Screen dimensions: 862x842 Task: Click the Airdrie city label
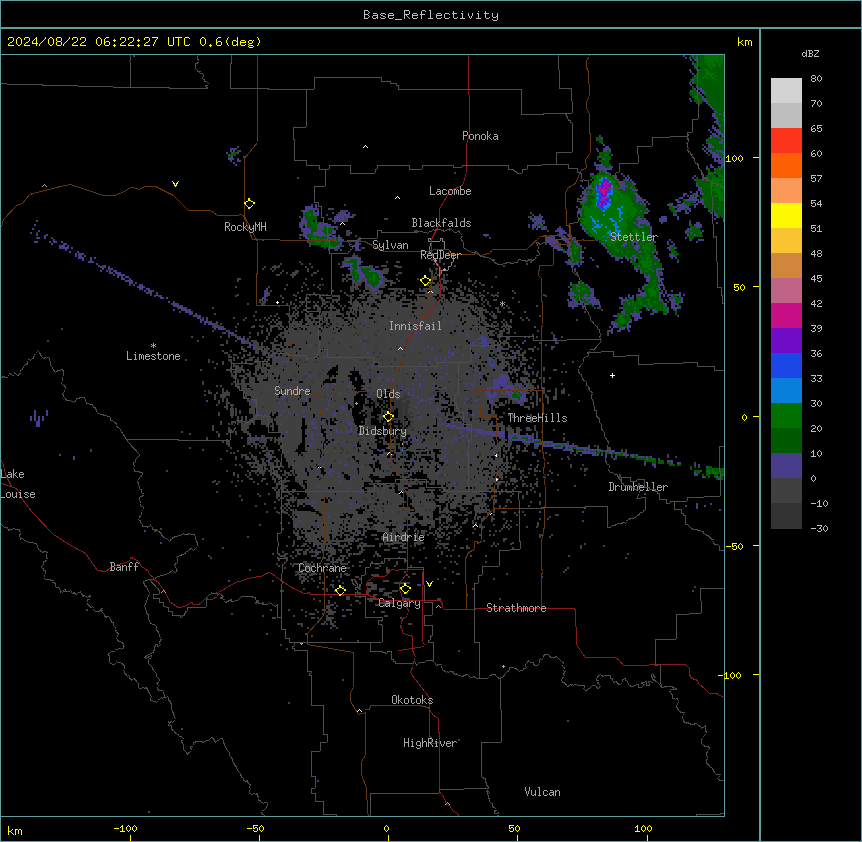coord(404,538)
